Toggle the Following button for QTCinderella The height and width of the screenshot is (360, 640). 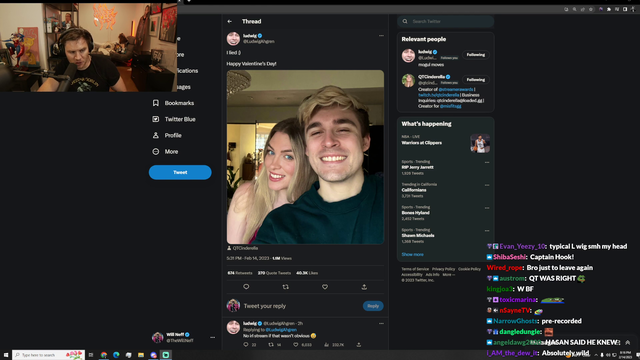point(476,80)
